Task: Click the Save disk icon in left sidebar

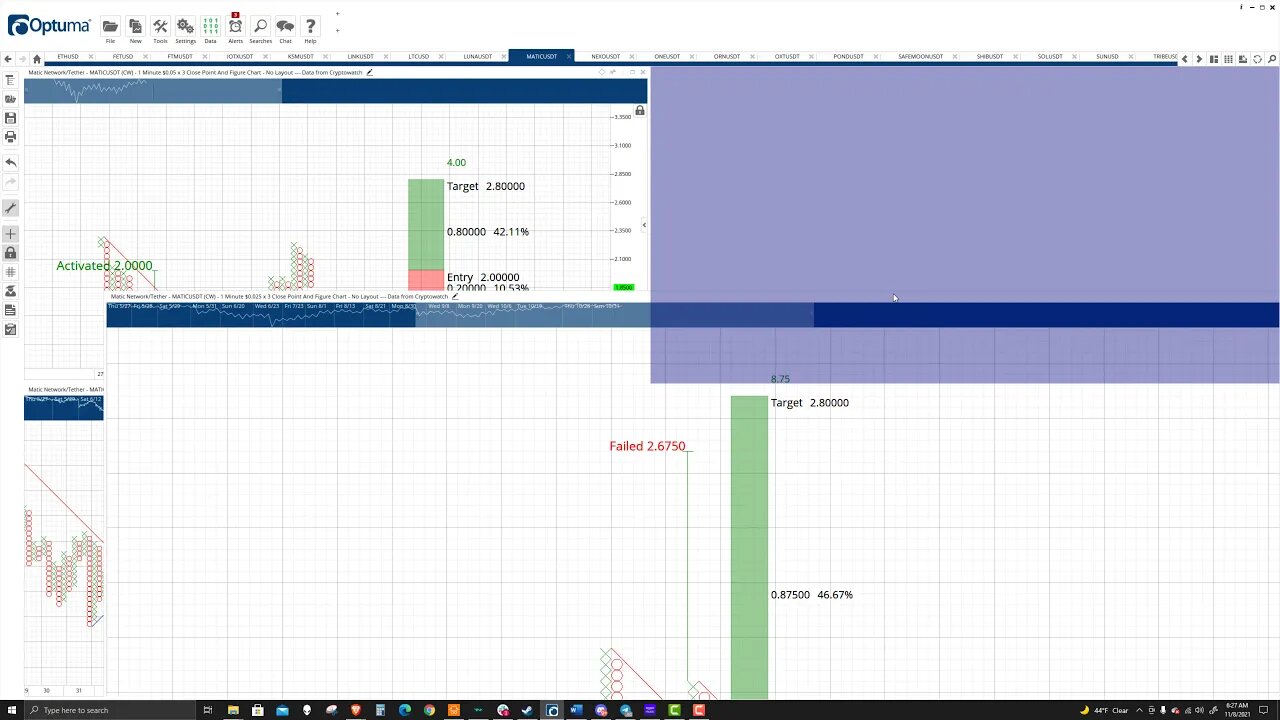Action: click(10, 118)
